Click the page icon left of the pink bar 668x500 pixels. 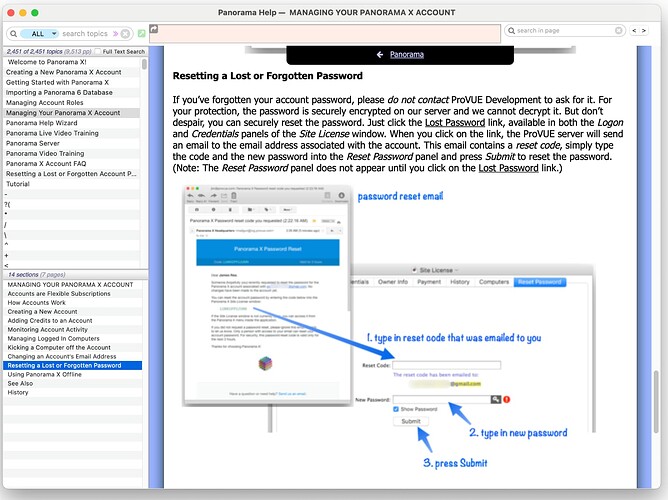pos(154,30)
